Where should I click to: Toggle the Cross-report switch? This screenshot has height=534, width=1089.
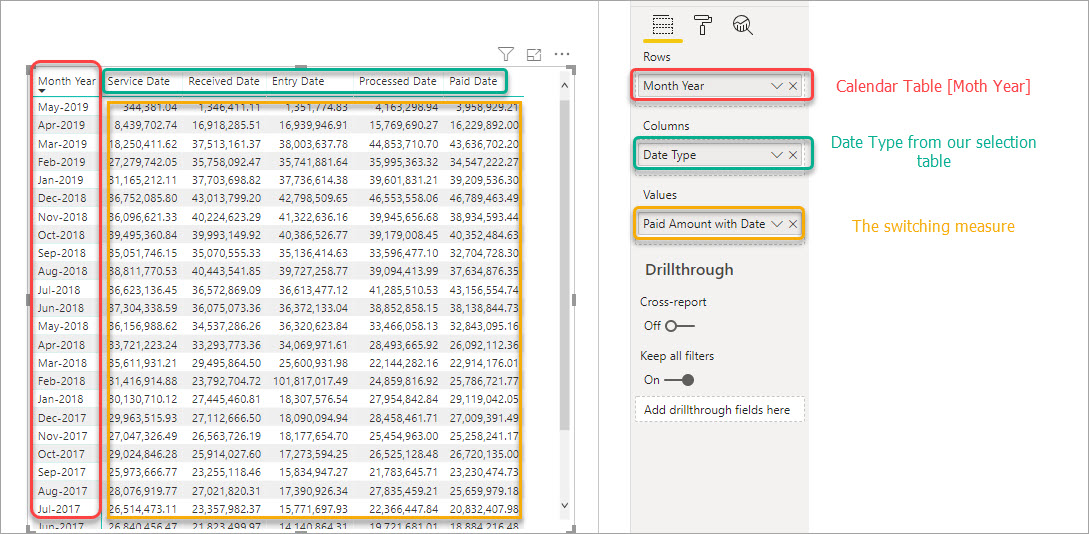coord(679,326)
